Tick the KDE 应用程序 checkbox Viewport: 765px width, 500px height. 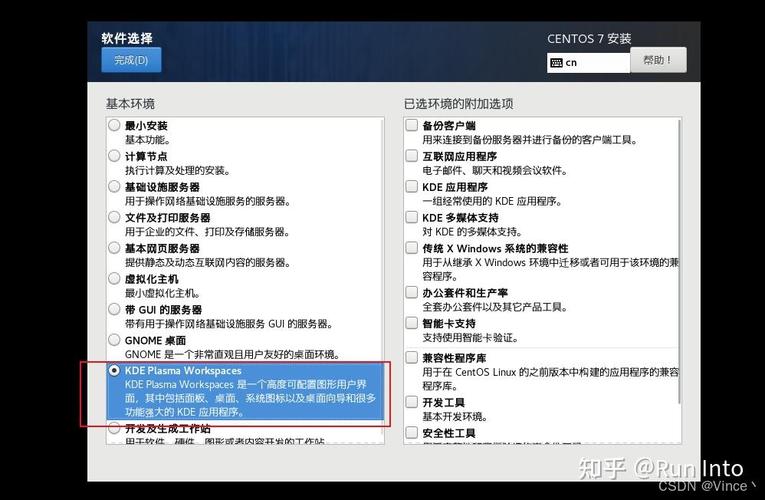click(x=412, y=187)
